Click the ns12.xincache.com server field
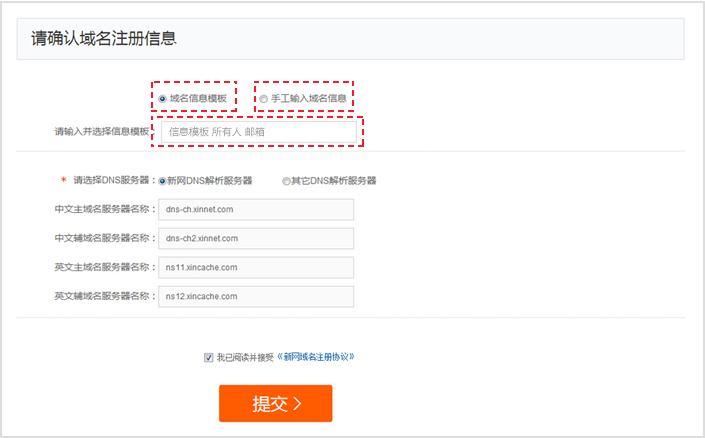Image resolution: width=705 pixels, height=438 pixels. click(x=256, y=297)
